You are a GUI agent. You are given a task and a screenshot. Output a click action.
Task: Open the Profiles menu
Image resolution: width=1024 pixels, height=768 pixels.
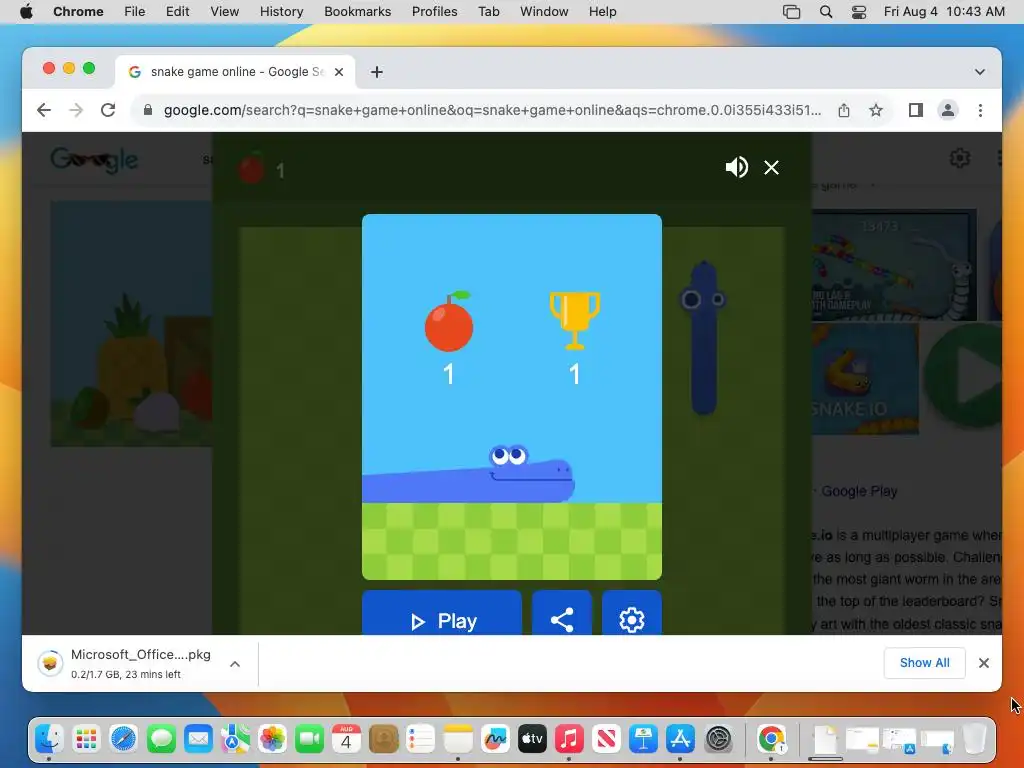coord(434,12)
